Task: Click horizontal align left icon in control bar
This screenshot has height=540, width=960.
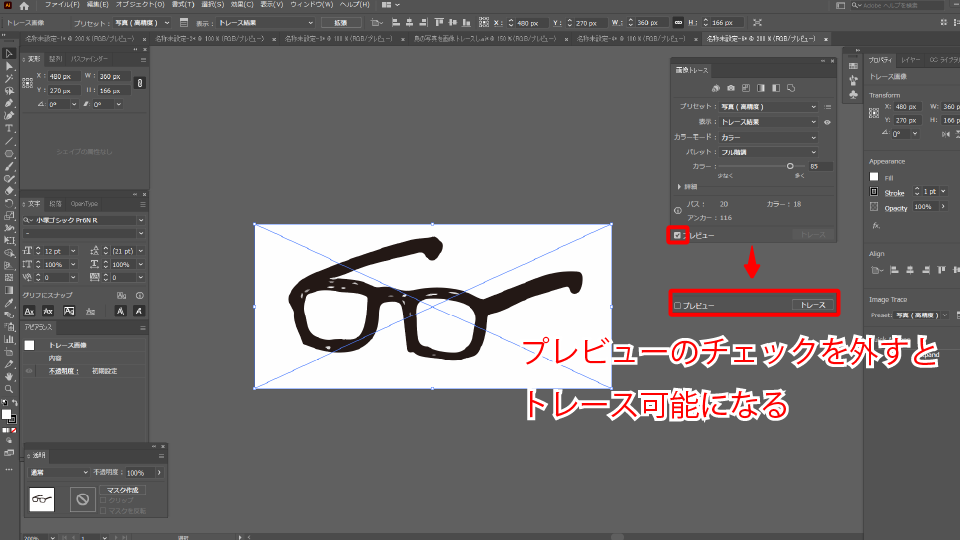Action: tap(396, 23)
